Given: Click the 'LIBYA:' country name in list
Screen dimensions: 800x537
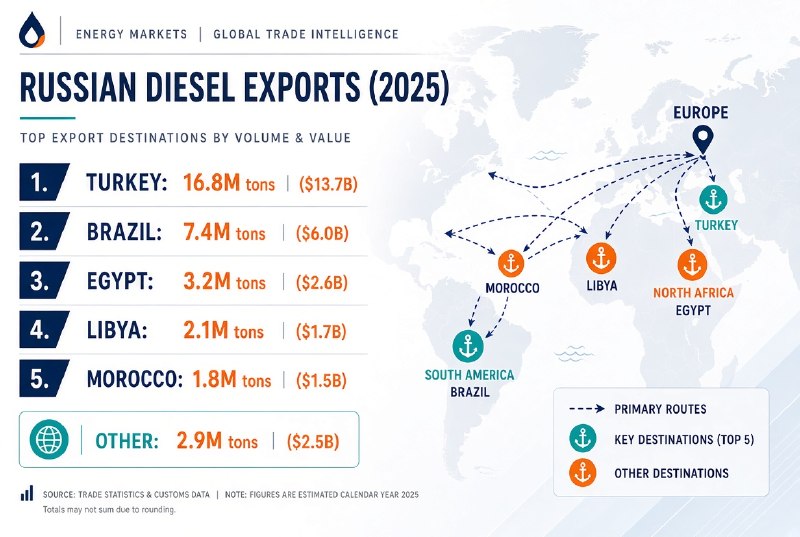Looking at the screenshot, I should pos(117,330).
